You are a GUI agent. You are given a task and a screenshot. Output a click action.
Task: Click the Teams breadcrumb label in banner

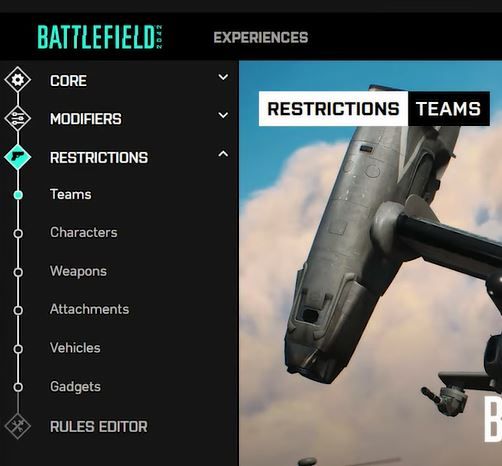448,109
